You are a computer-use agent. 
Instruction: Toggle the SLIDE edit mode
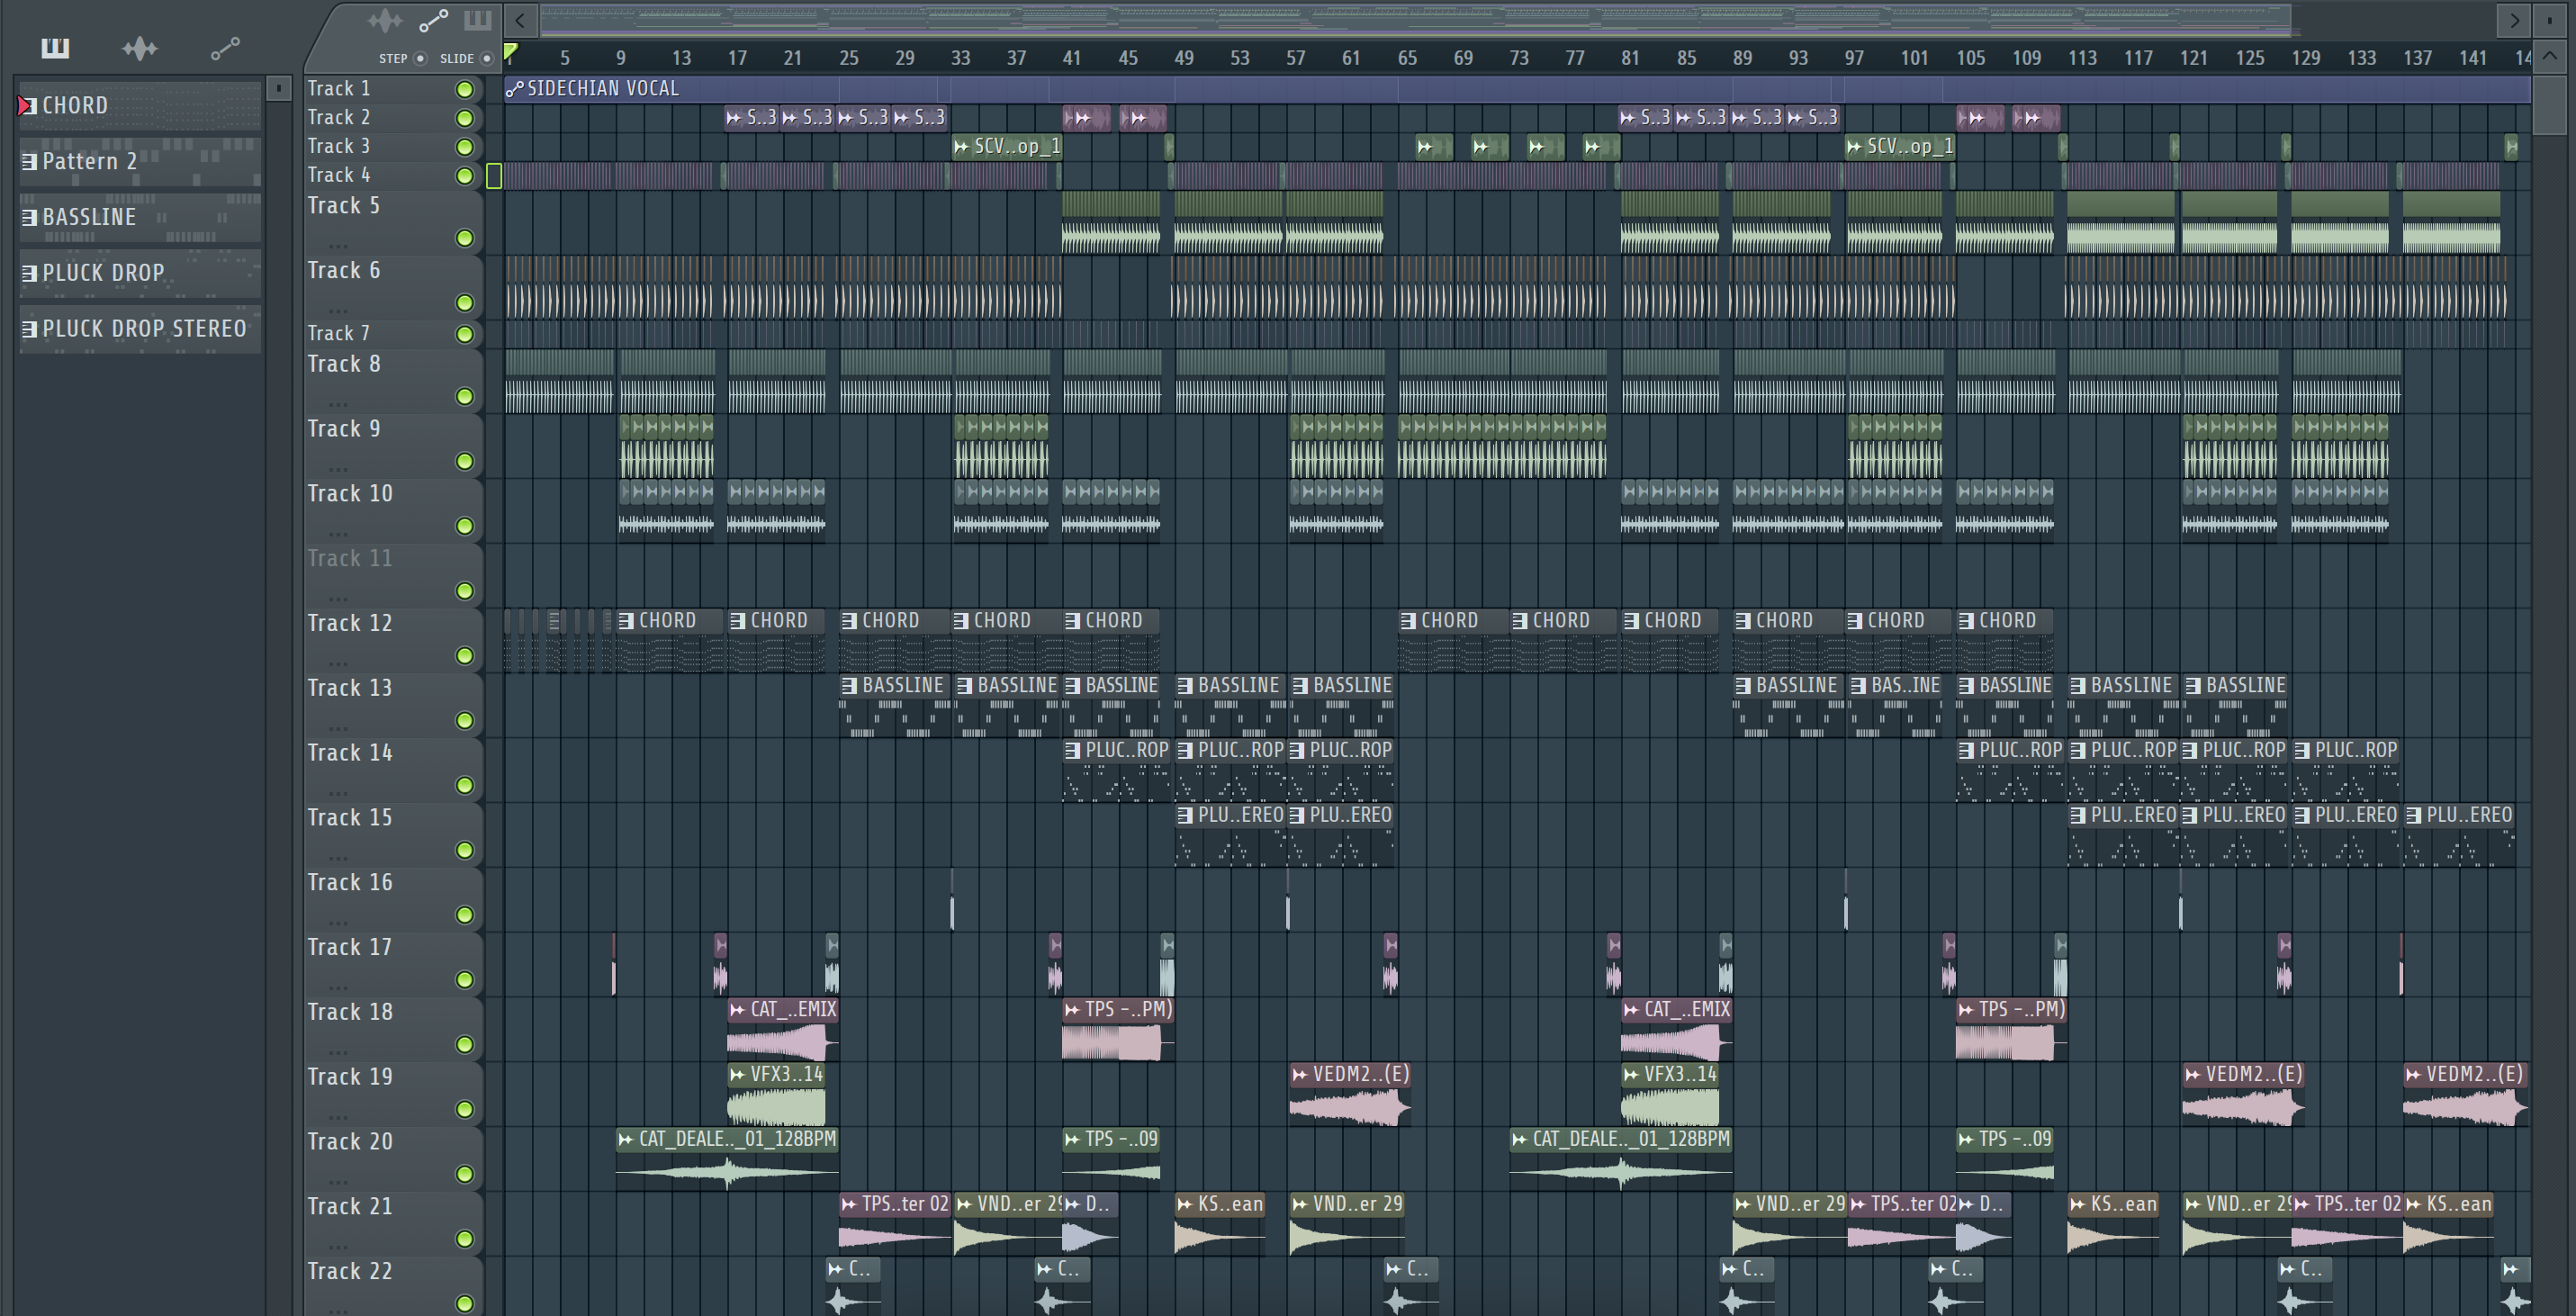click(487, 58)
